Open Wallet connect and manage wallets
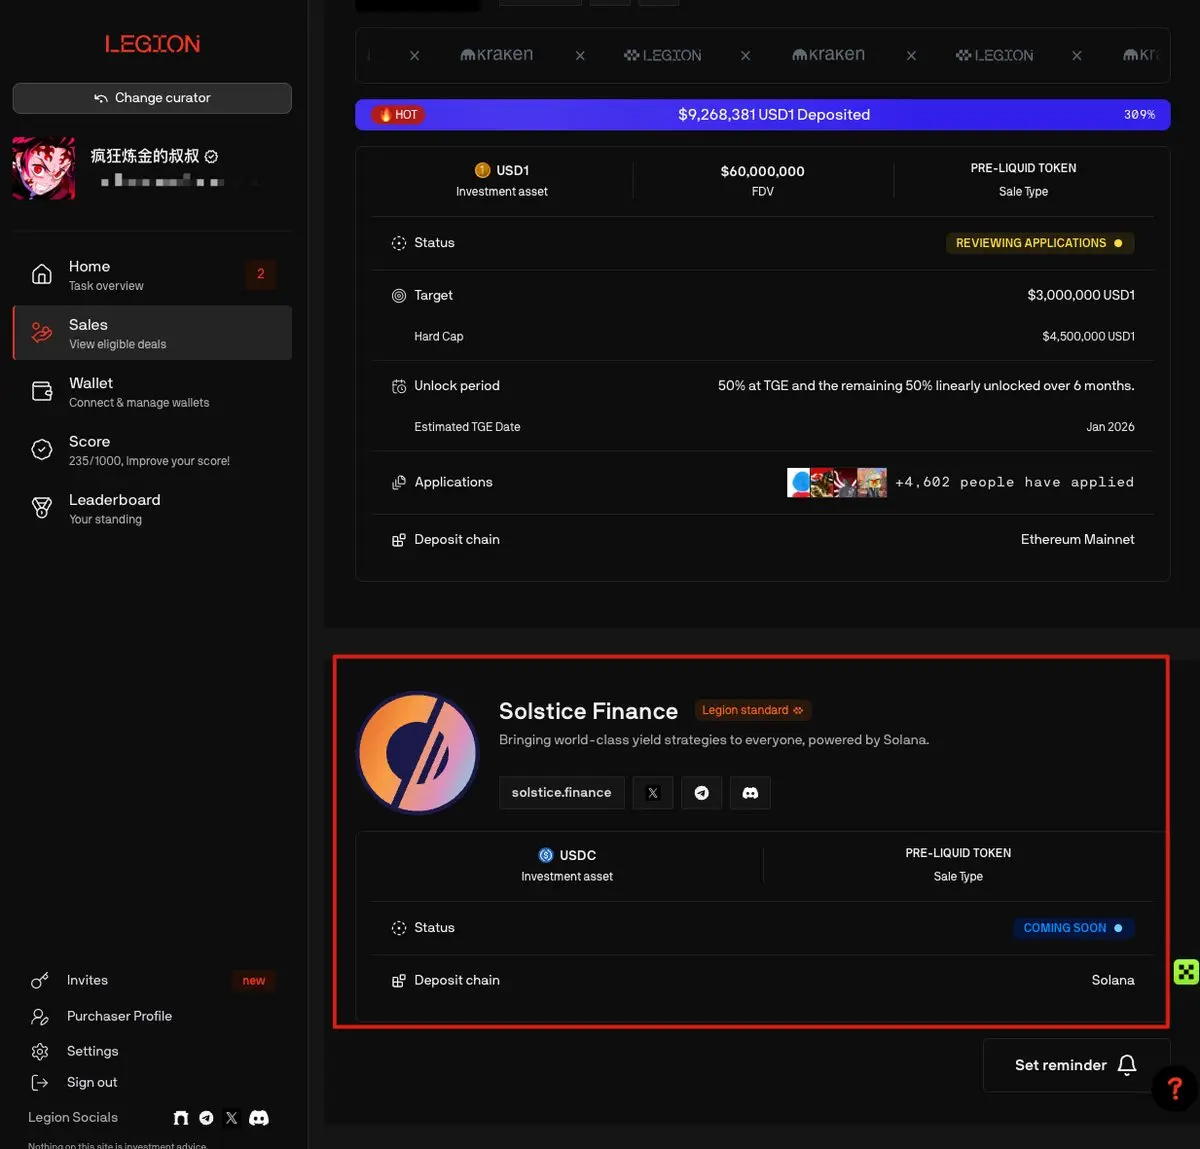1200x1149 pixels. click(x=152, y=391)
